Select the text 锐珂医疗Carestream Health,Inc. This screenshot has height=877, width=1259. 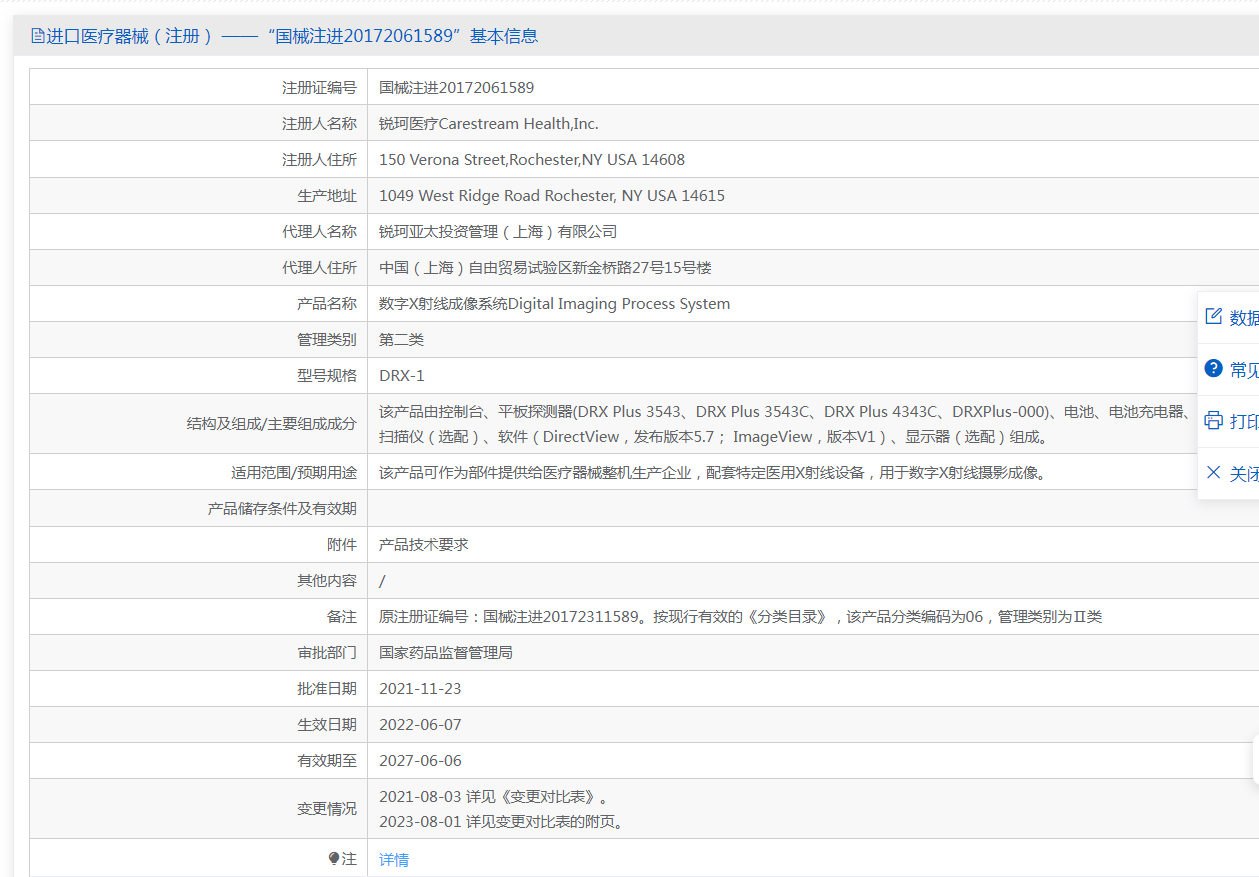(489, 124)
